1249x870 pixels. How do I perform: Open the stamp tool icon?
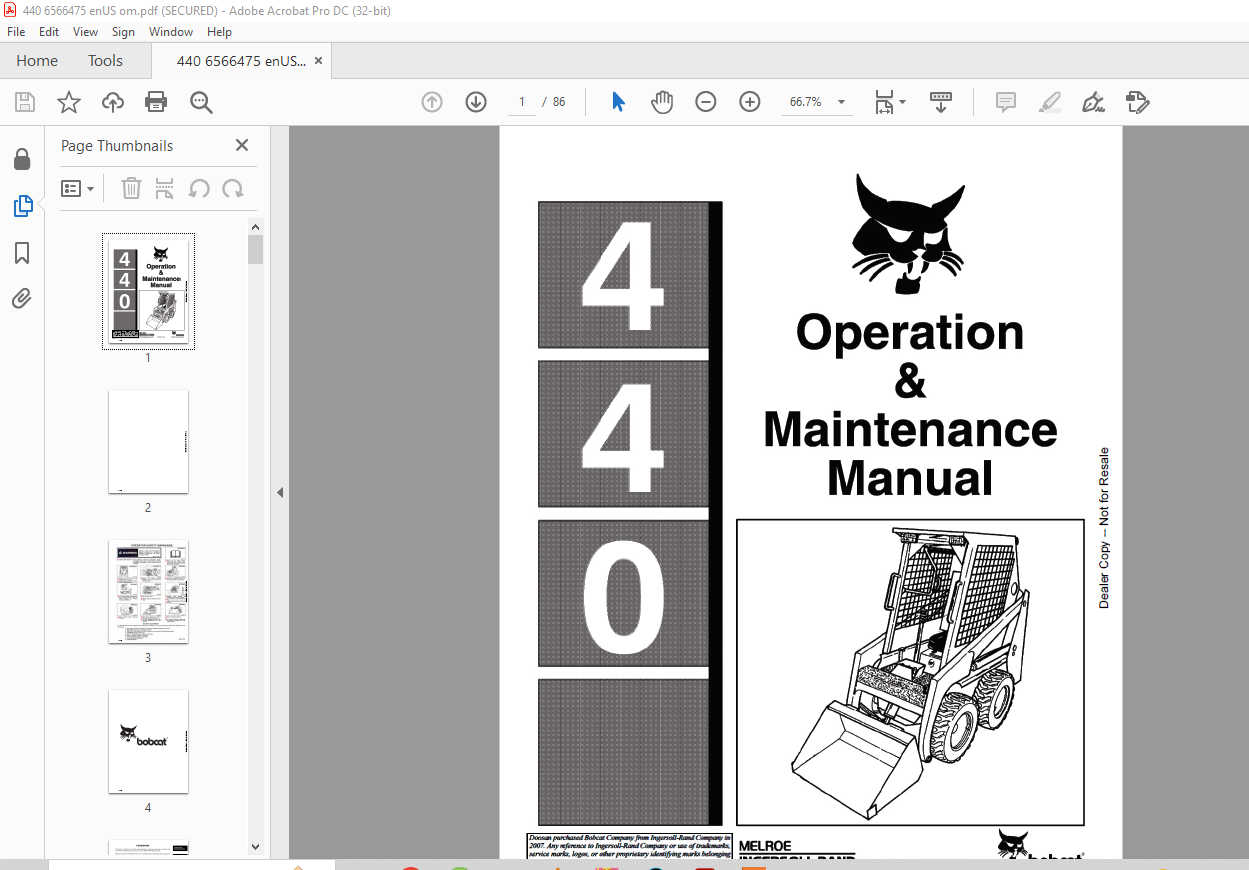(x=1137, y=102)
